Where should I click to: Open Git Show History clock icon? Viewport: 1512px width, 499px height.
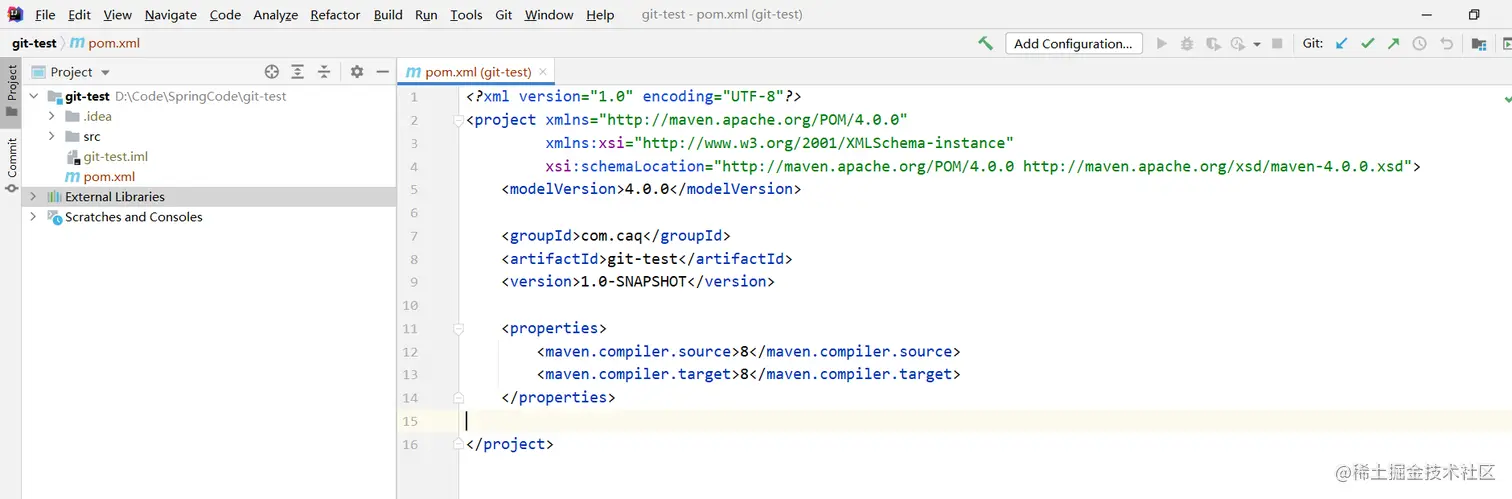click(1419, 43)
